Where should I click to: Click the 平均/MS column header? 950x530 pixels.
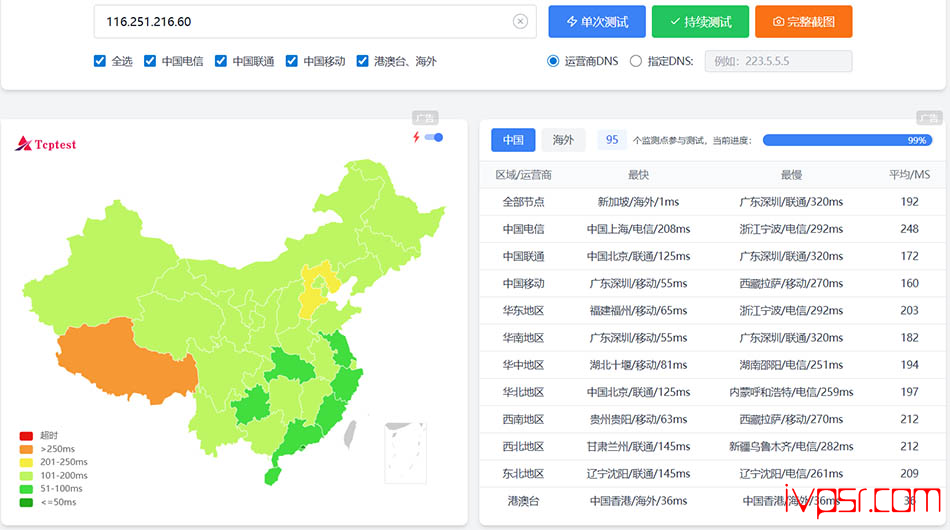click(909, 175)
